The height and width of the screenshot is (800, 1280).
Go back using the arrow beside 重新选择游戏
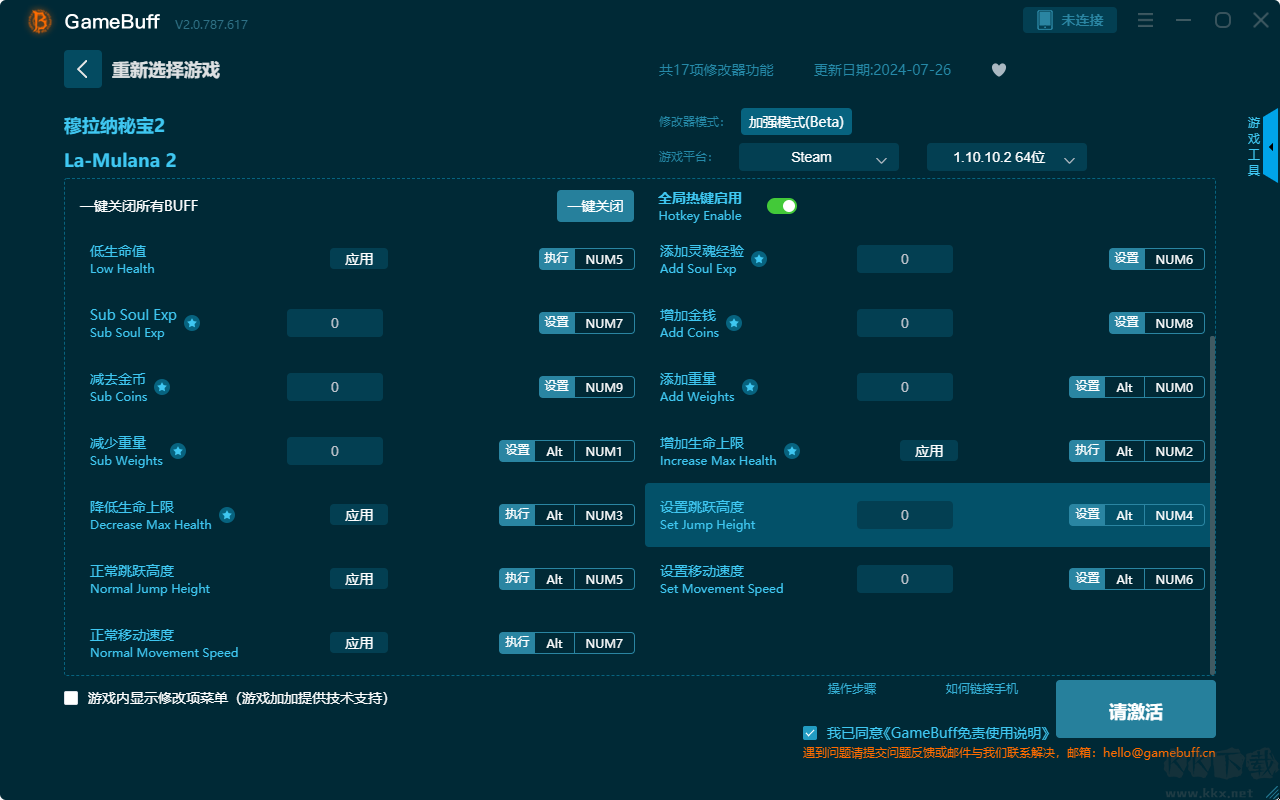tap(83, 69)
